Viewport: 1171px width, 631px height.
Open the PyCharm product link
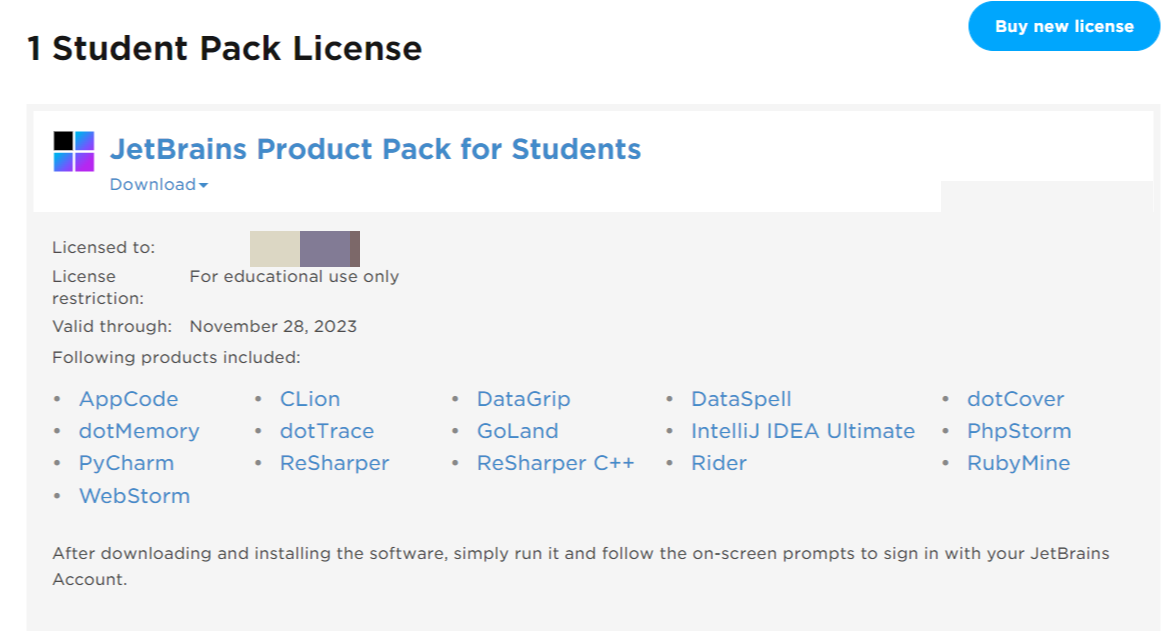pyautogui.click(x=126, y=463)
